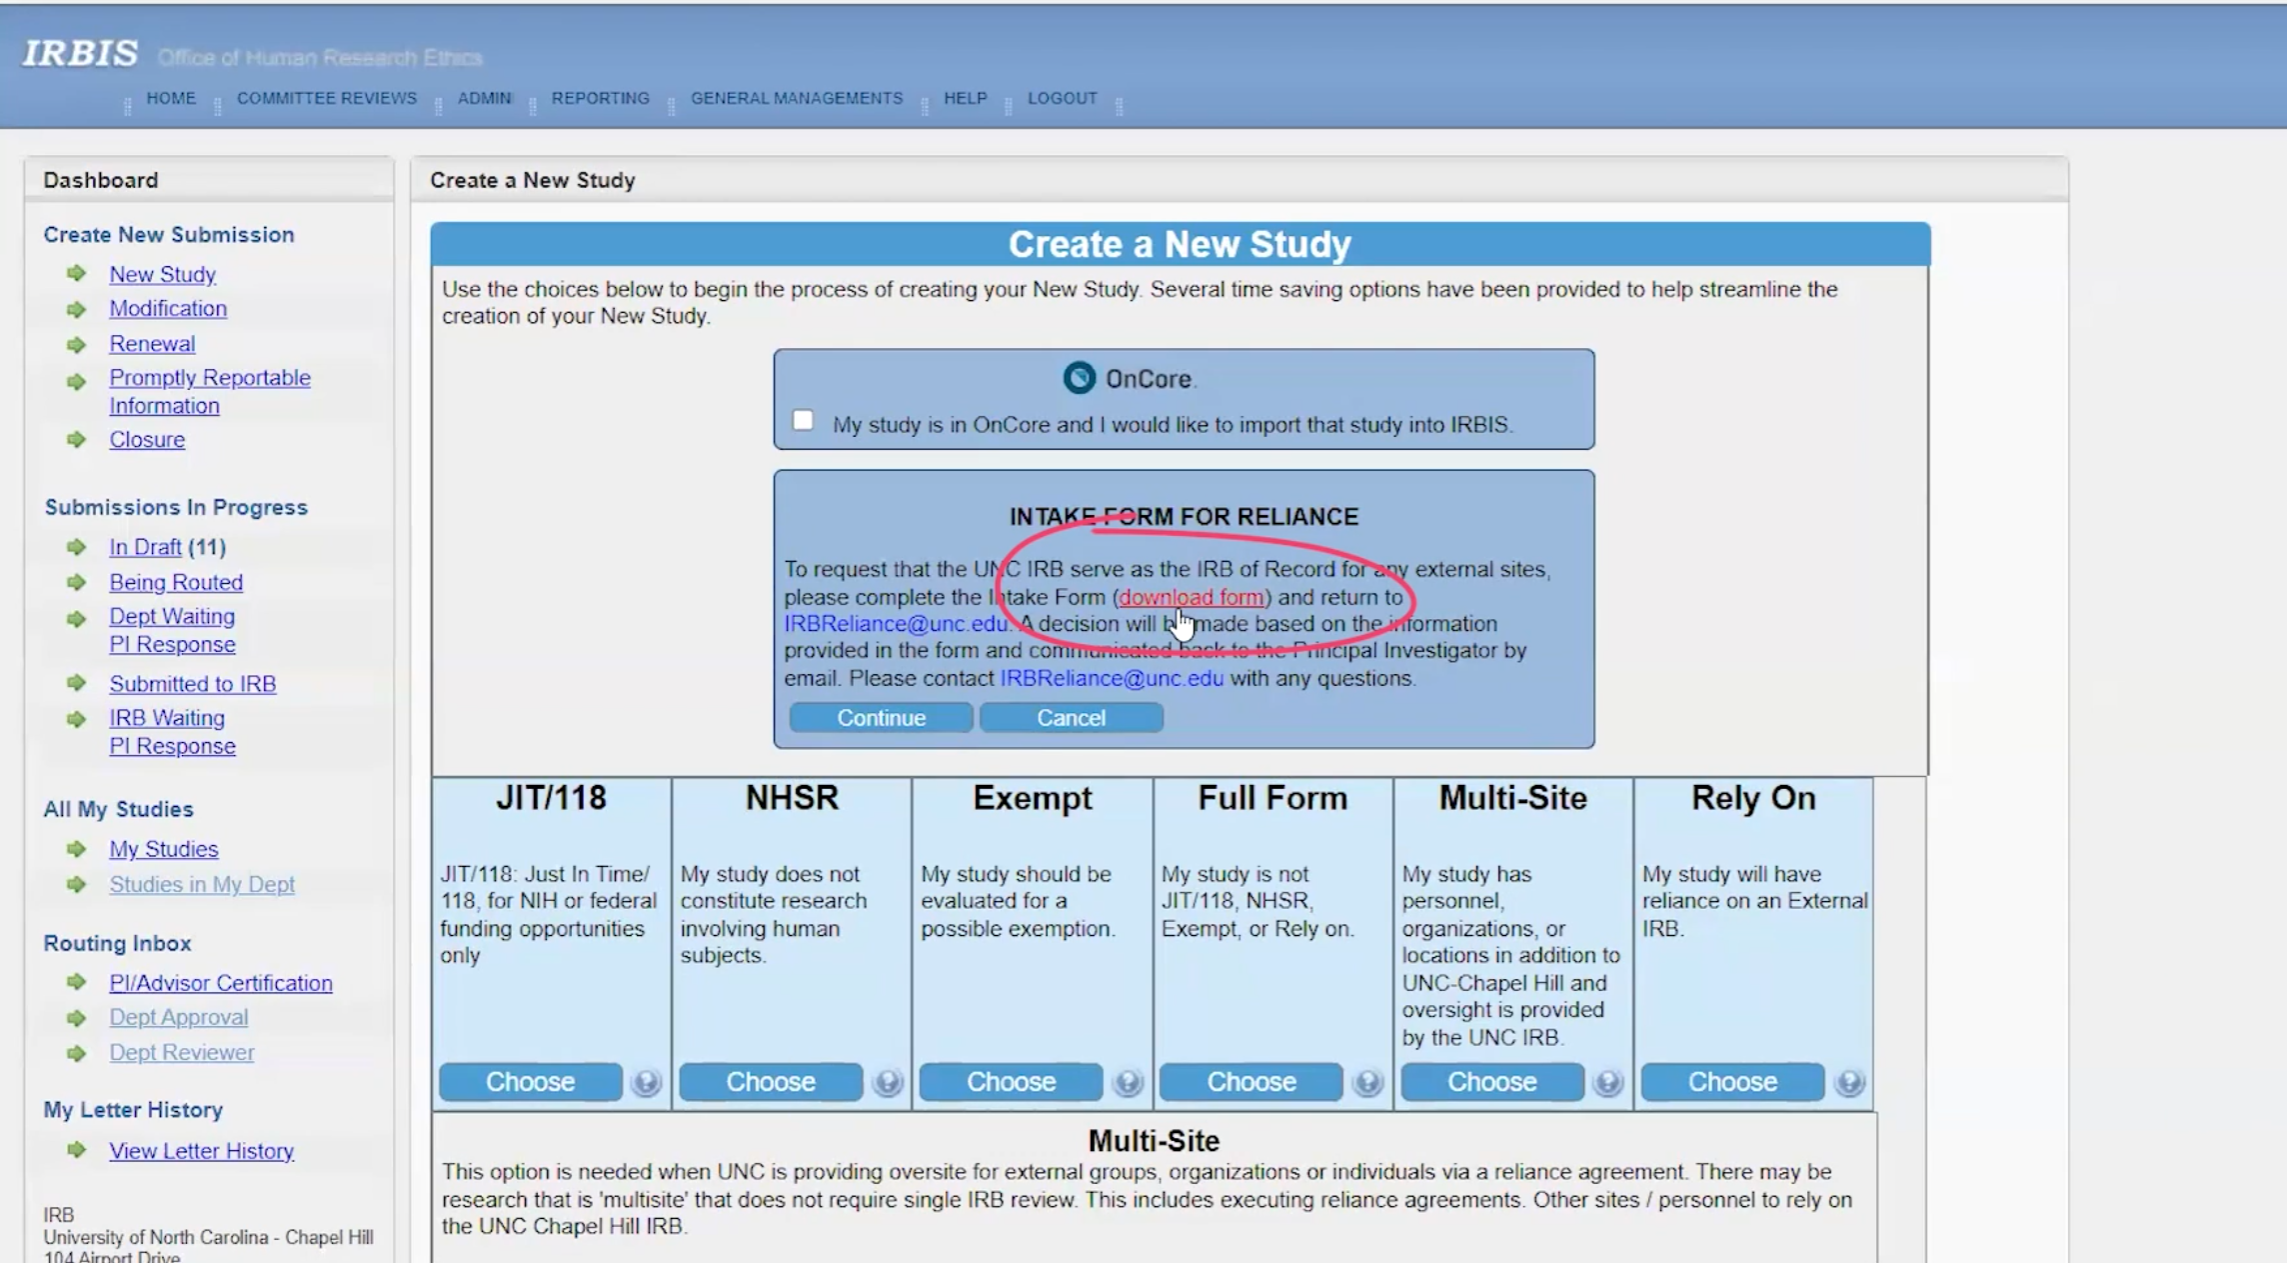Click help icon beside Rely On Choose

[1849, 1082]
